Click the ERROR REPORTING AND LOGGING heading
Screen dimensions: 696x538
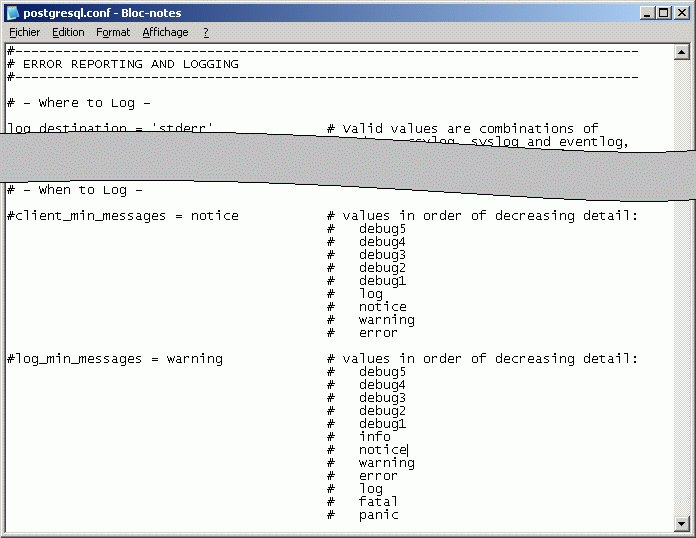130,64
